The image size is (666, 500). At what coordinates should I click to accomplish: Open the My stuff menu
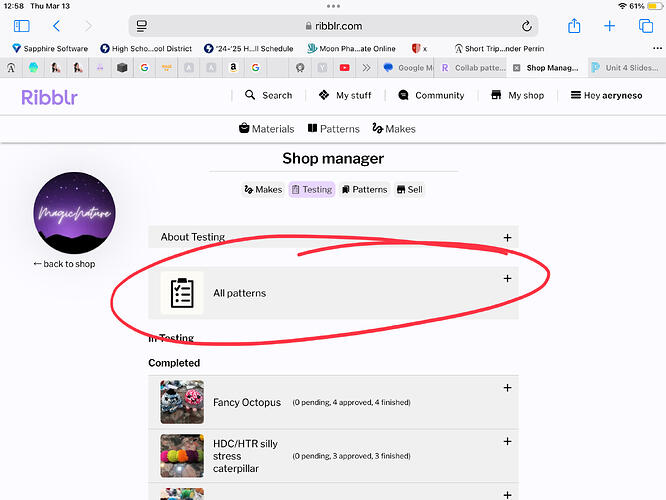pos(345,95)
